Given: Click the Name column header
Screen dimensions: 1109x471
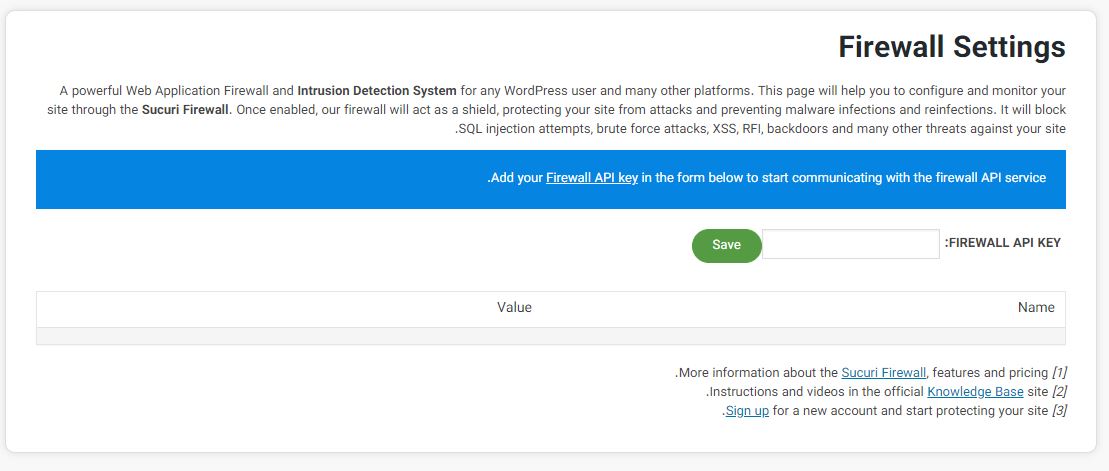Looking at the screenshot, I should tap(1036, 308).
